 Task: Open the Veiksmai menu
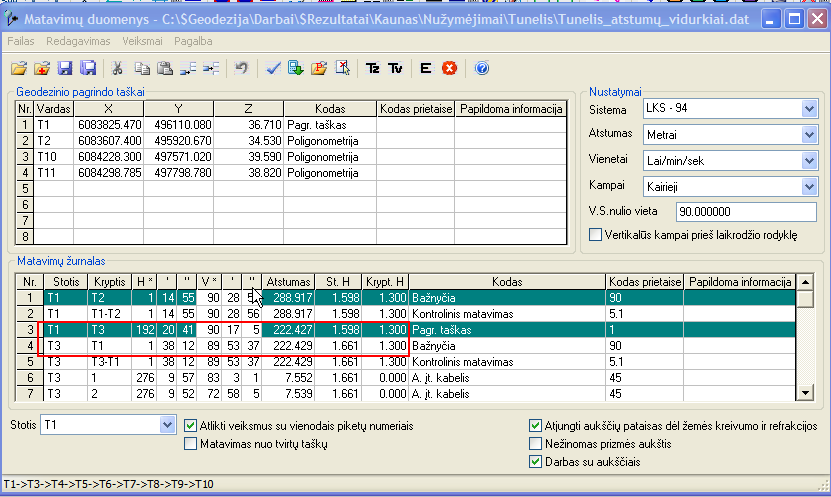[142, 41]
